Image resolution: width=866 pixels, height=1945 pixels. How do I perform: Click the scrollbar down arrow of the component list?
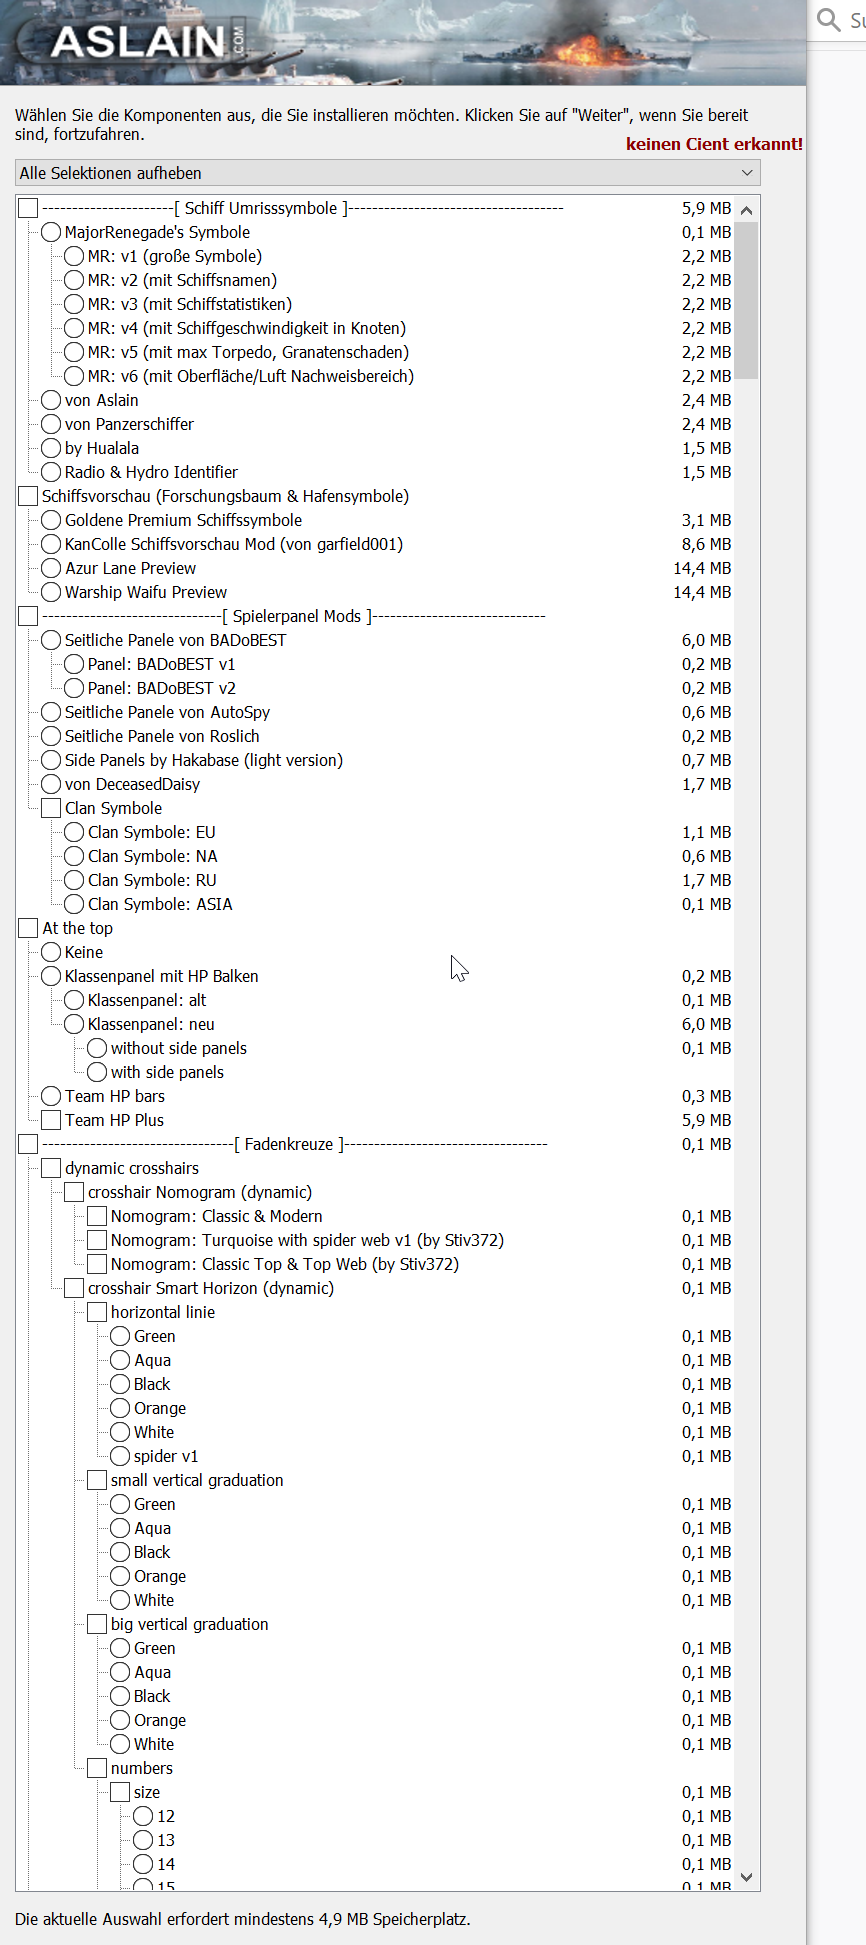[x=746, y=1878]
